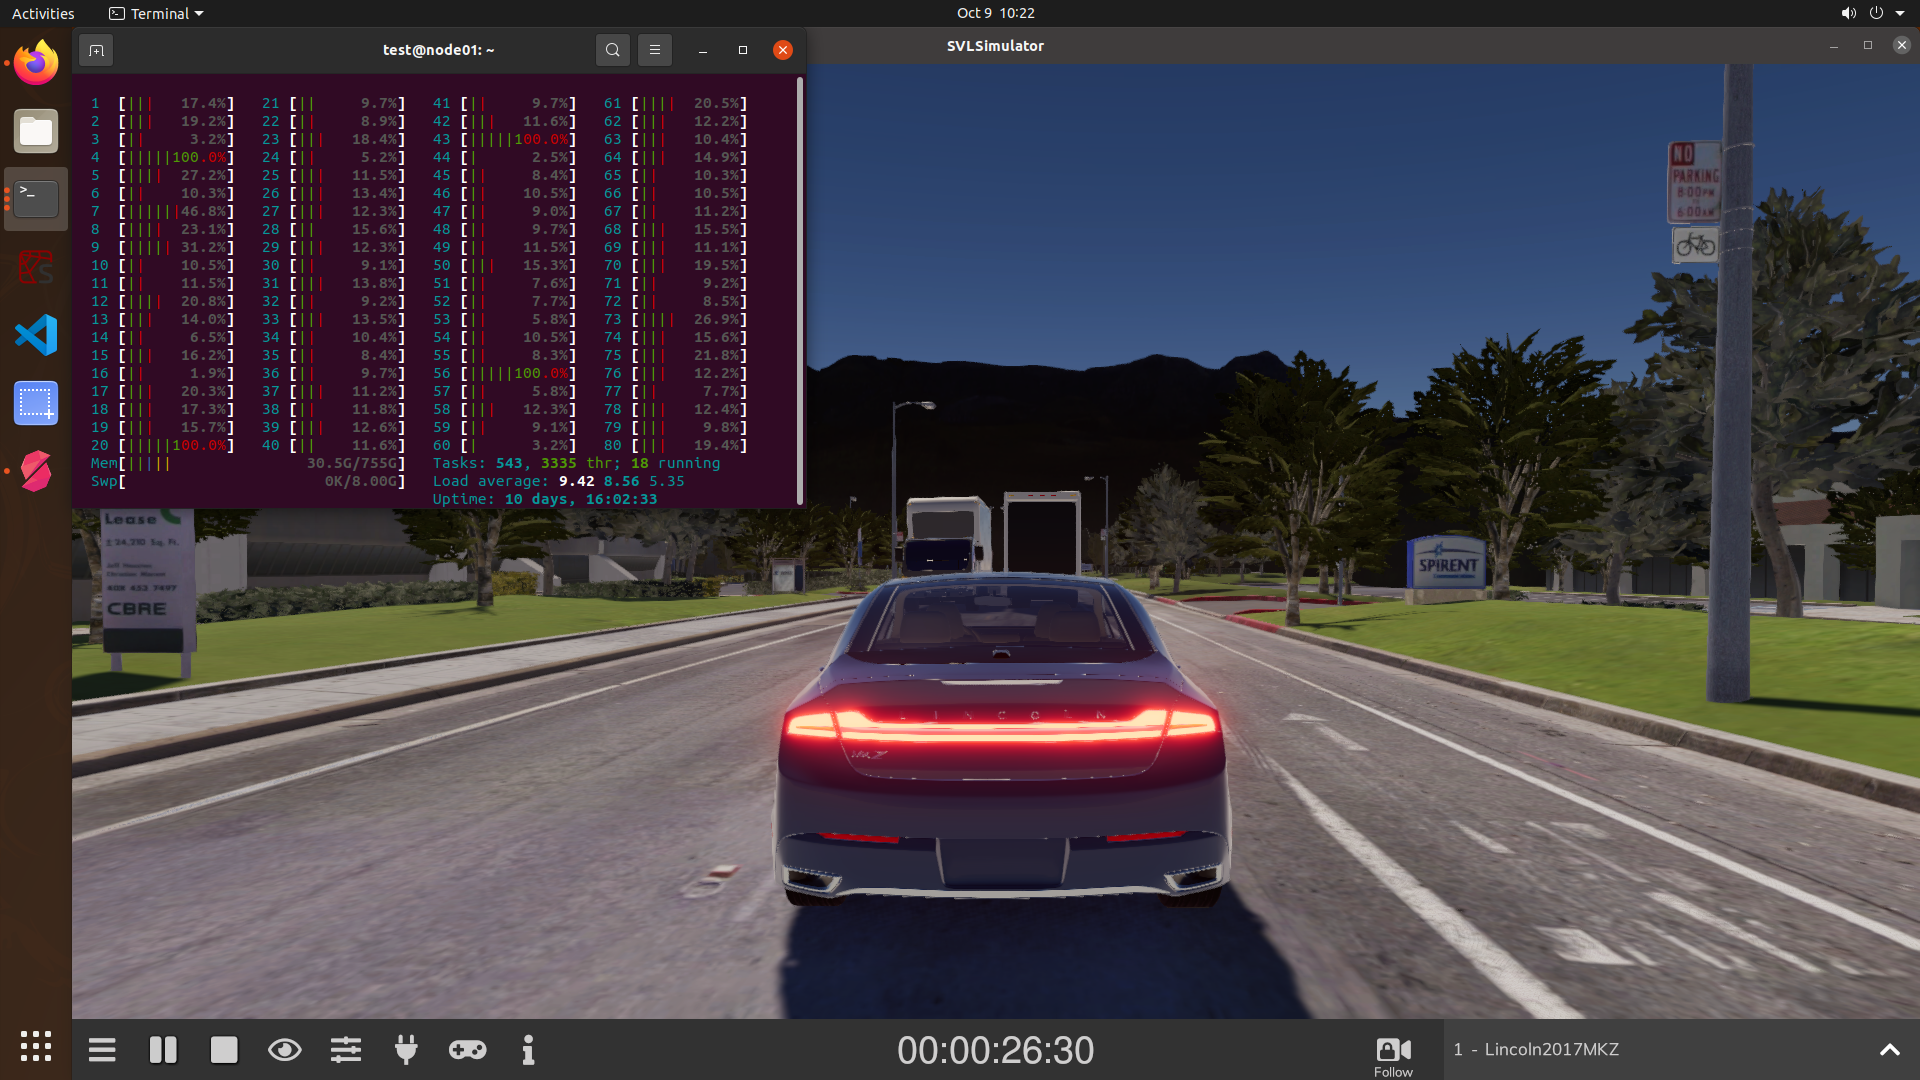
Task: Open the simulator hamburger menu
Action: click(x=102, y=1049)
